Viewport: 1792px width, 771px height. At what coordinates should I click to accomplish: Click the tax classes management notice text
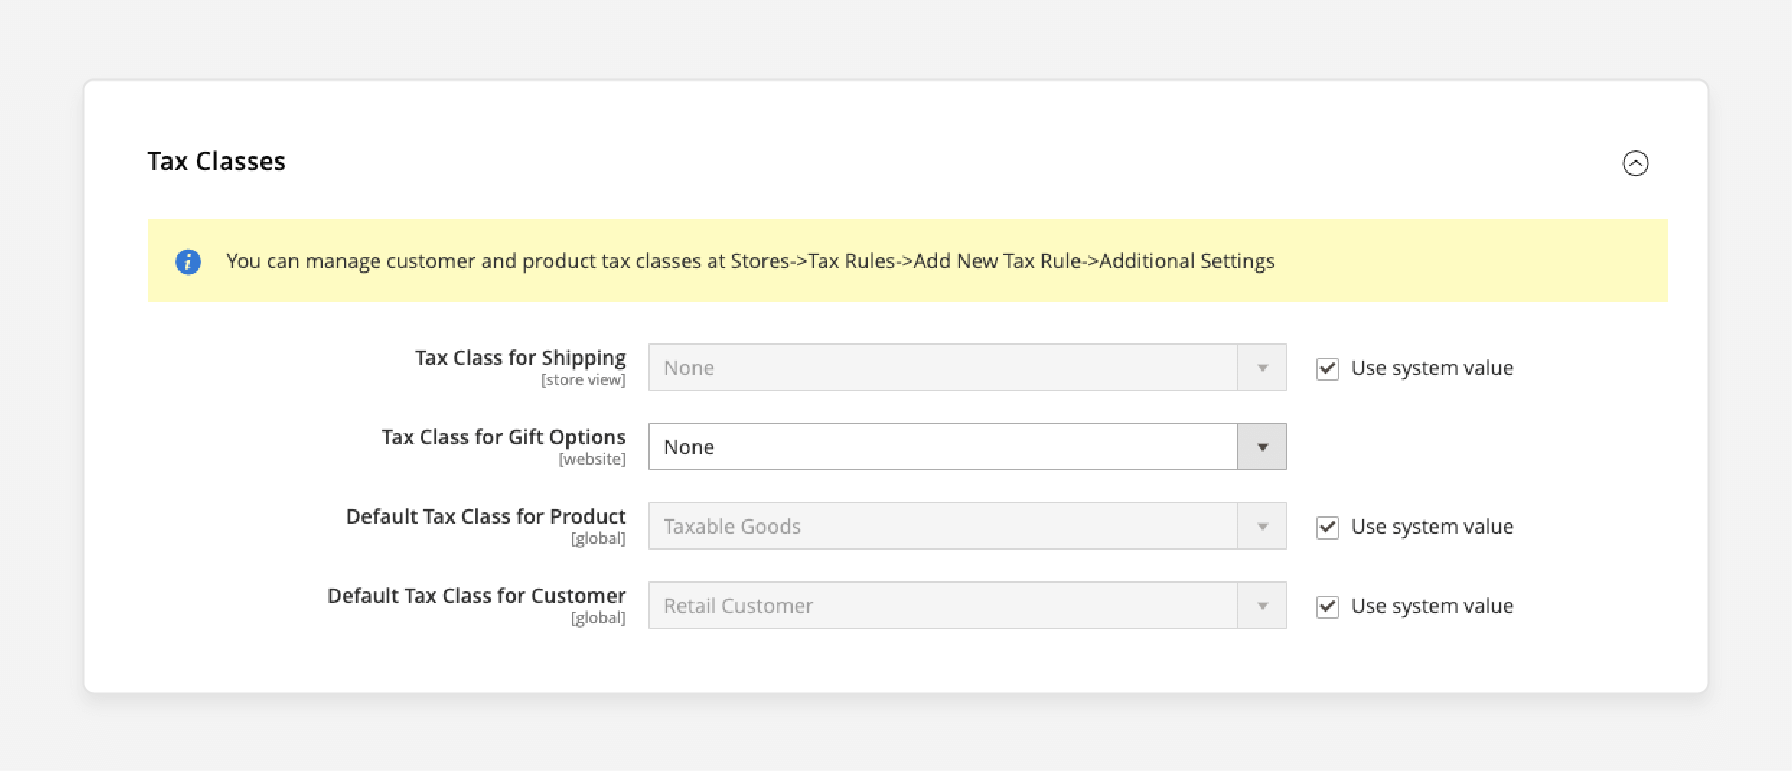[x=750, y=261]
